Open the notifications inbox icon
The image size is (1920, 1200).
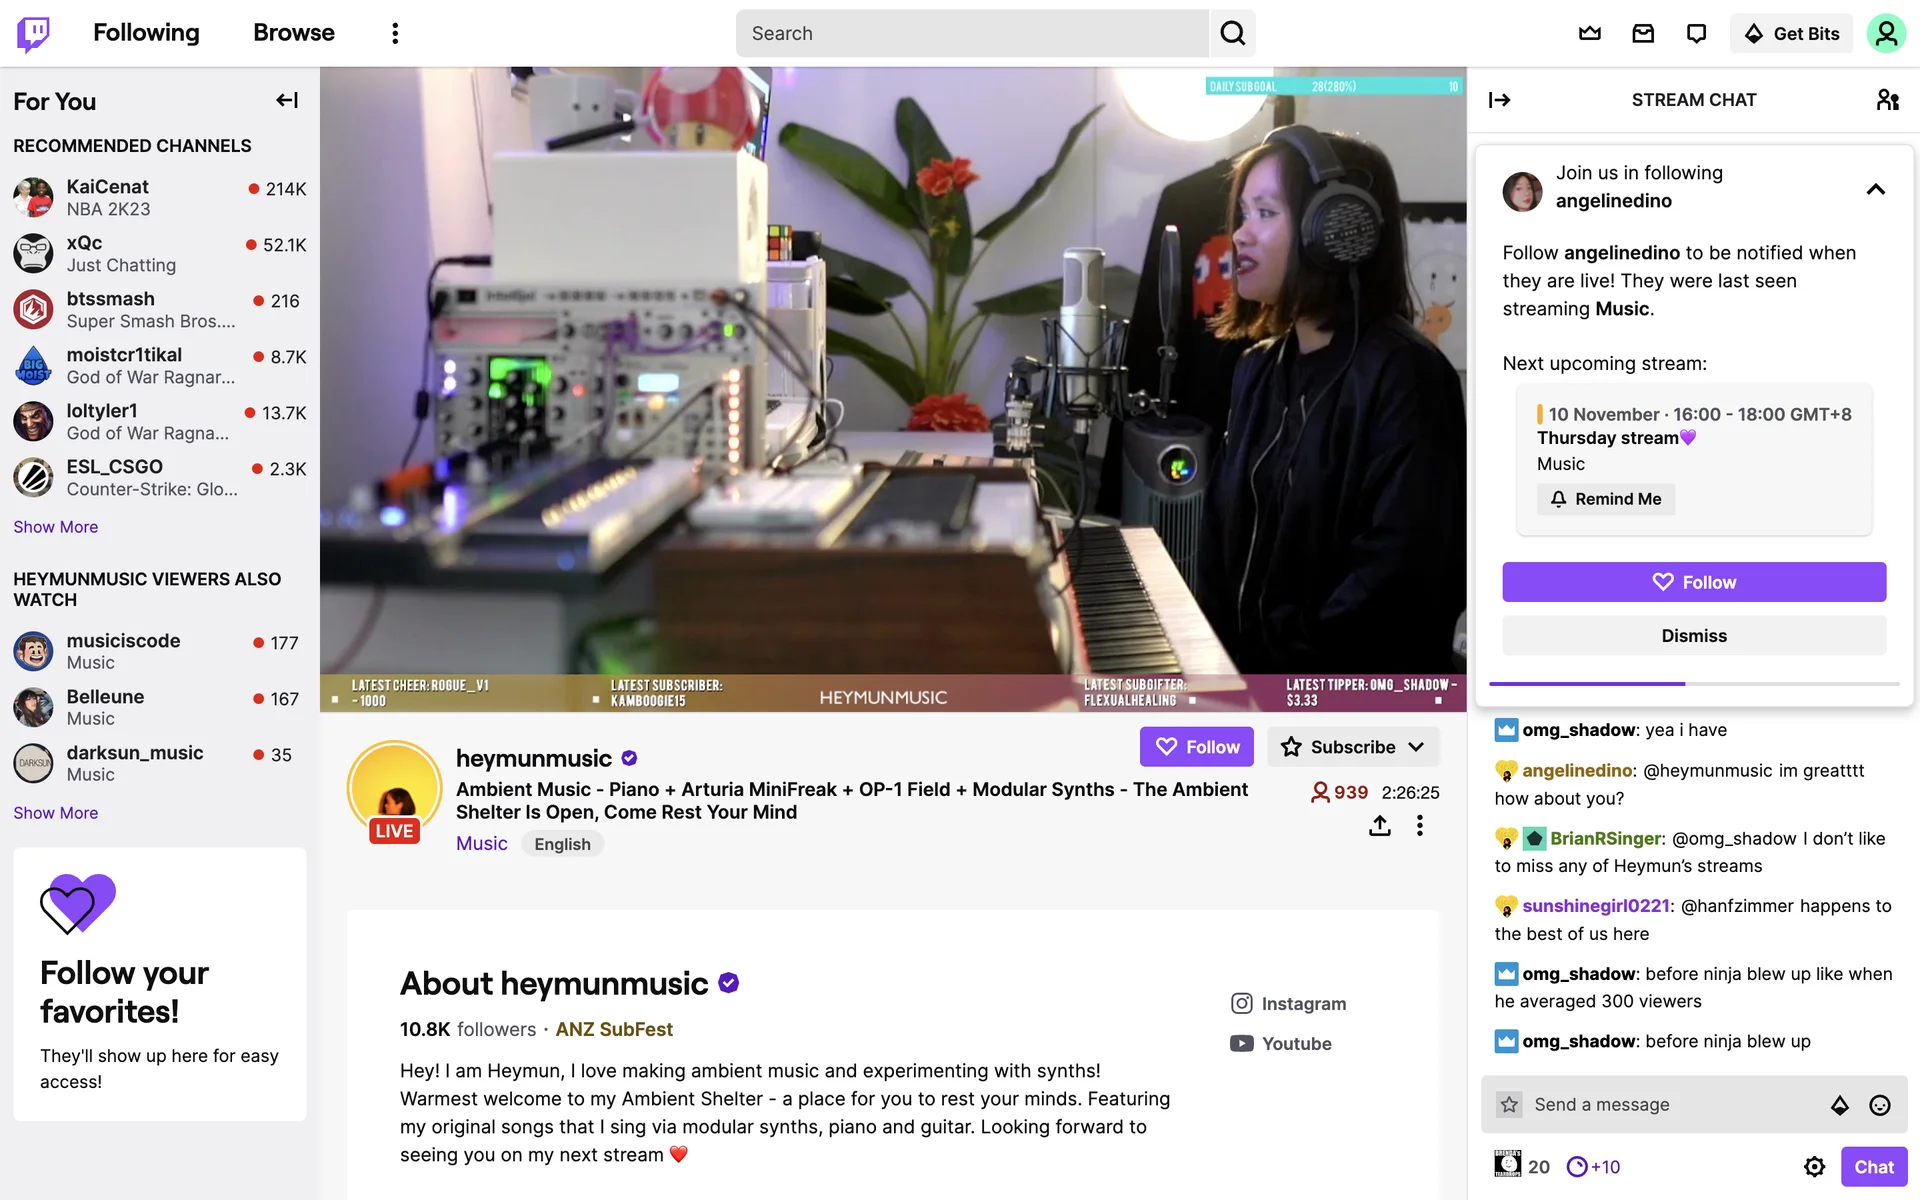(x=1643, y=34)
